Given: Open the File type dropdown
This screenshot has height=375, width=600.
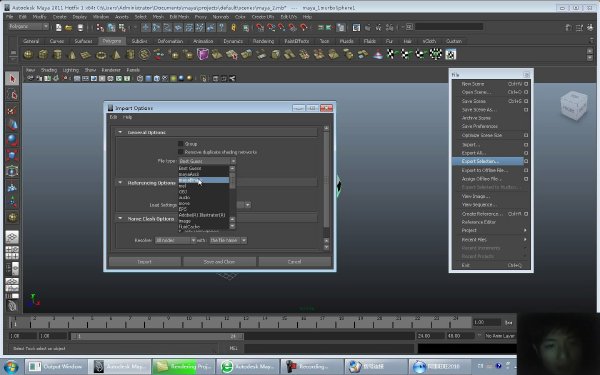Looking at the screenshot, I should (207, 161).
